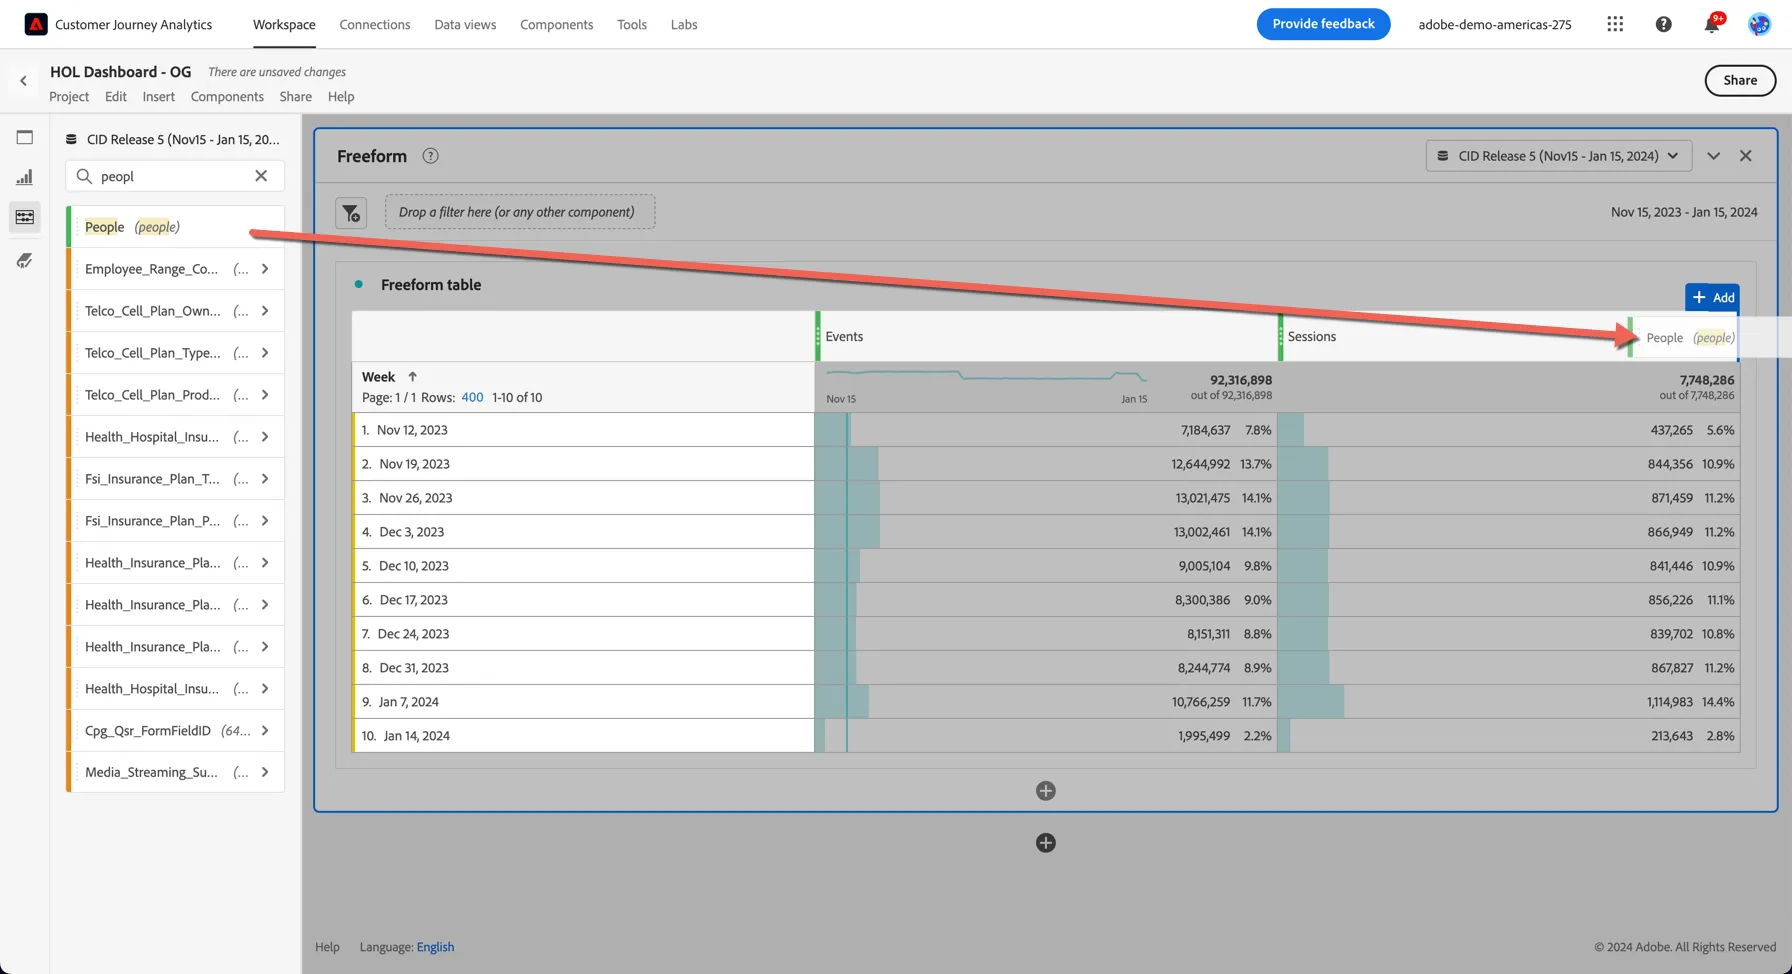Open the CID Release 5 data view dropdown
1792x974 pixels.
pos(1559,156)
